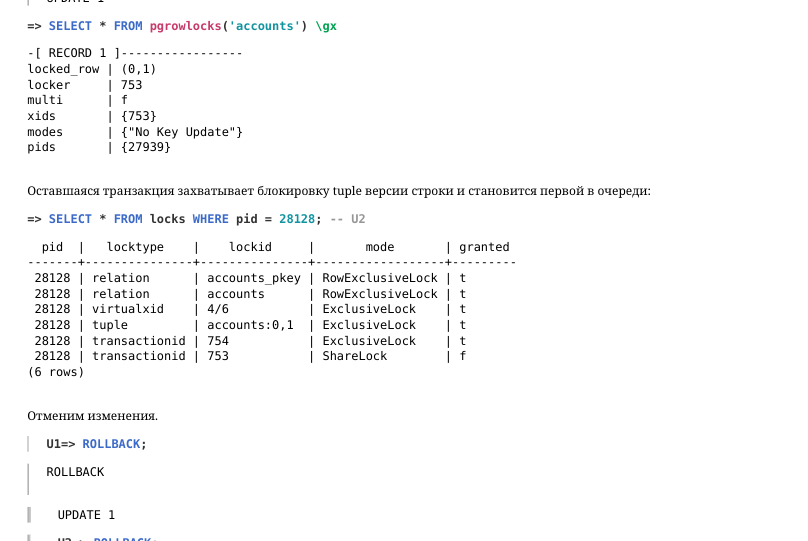This screenshot has width=808, height=541.
Task: Click the 4/6 lockid cell
Action: coord(218,309)
